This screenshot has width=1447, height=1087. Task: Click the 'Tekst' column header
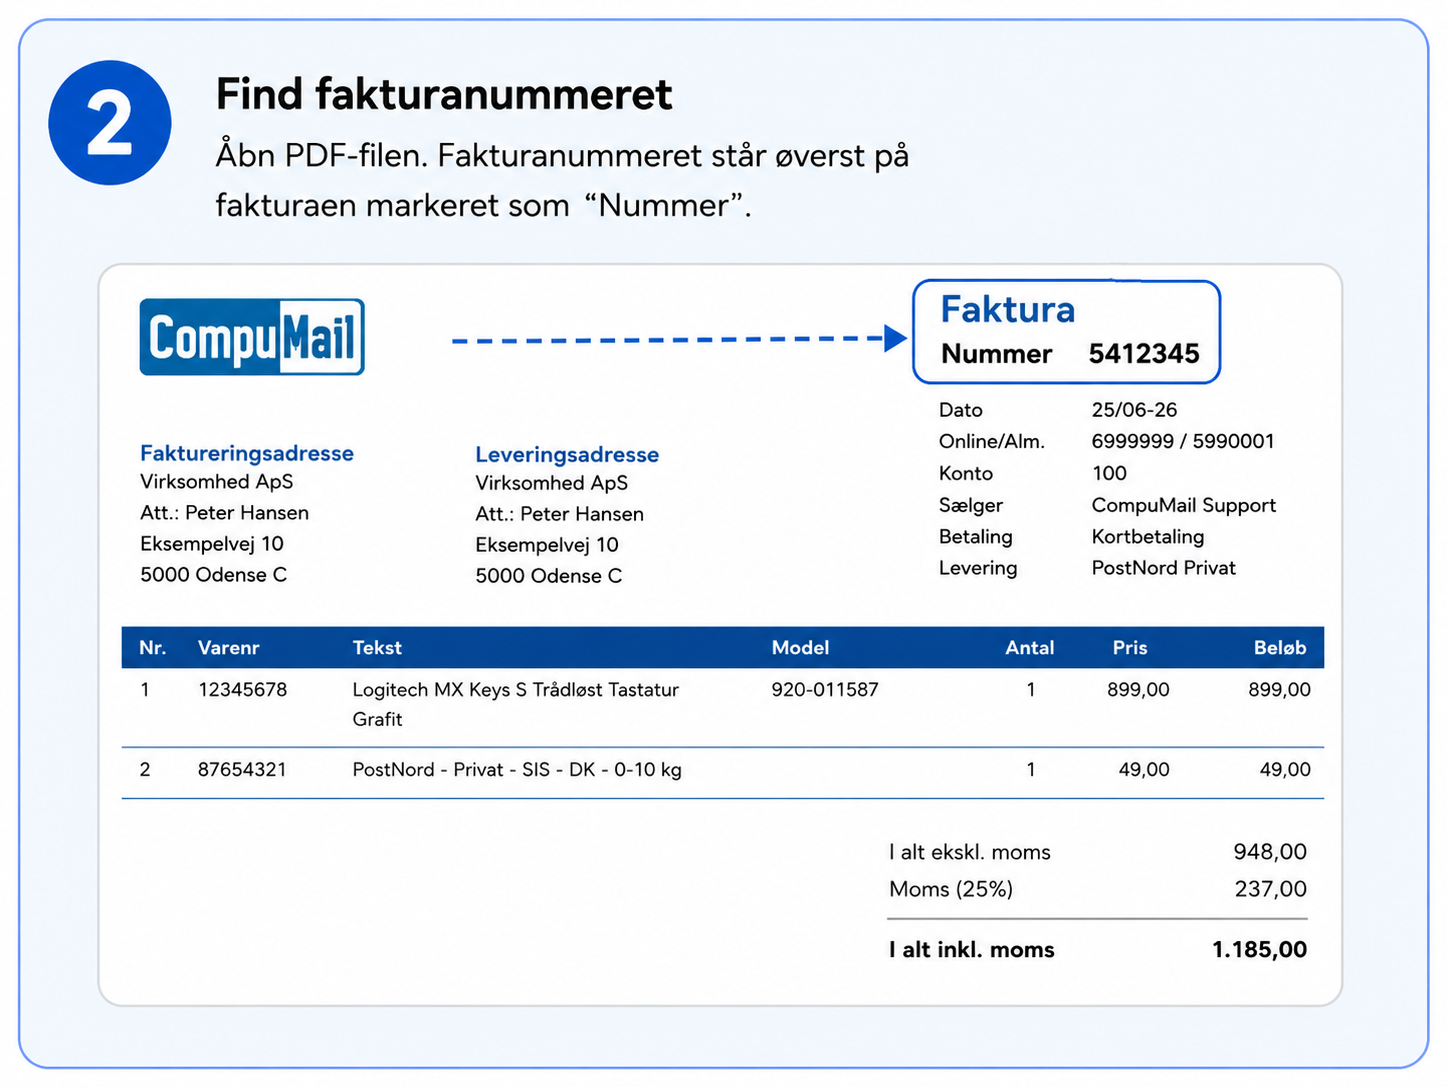point(377,648)
